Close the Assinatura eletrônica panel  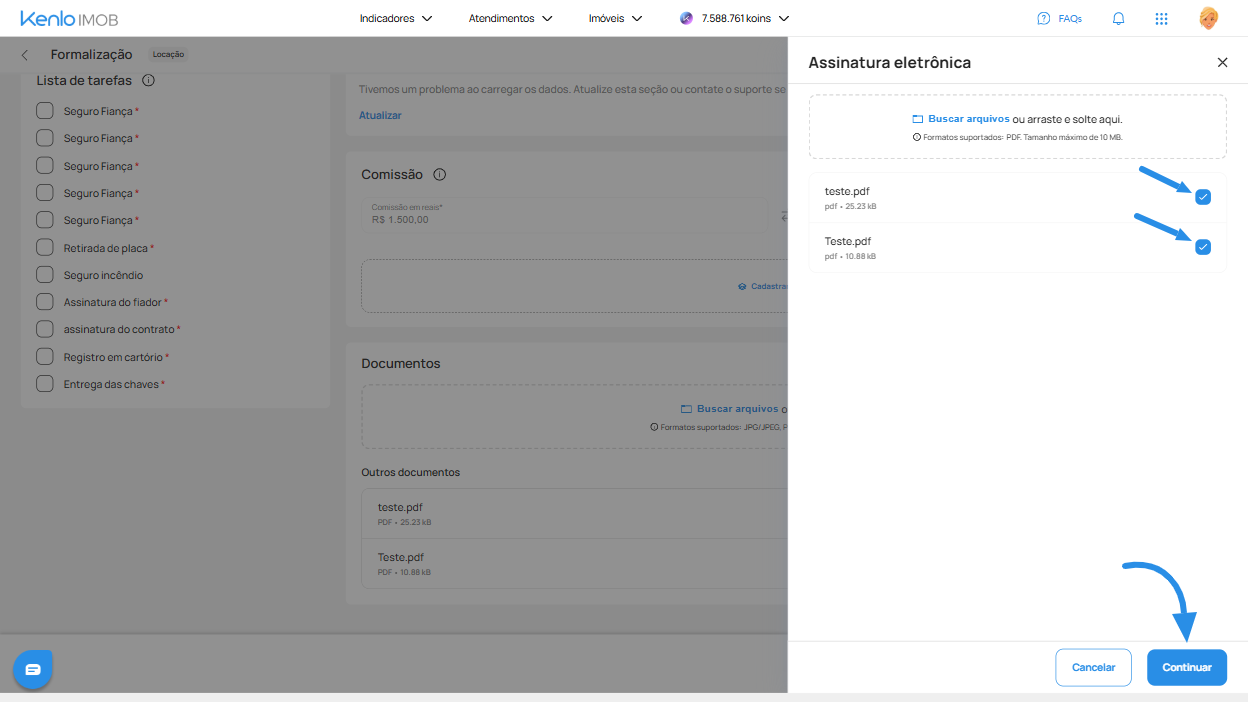[1222, 62]
